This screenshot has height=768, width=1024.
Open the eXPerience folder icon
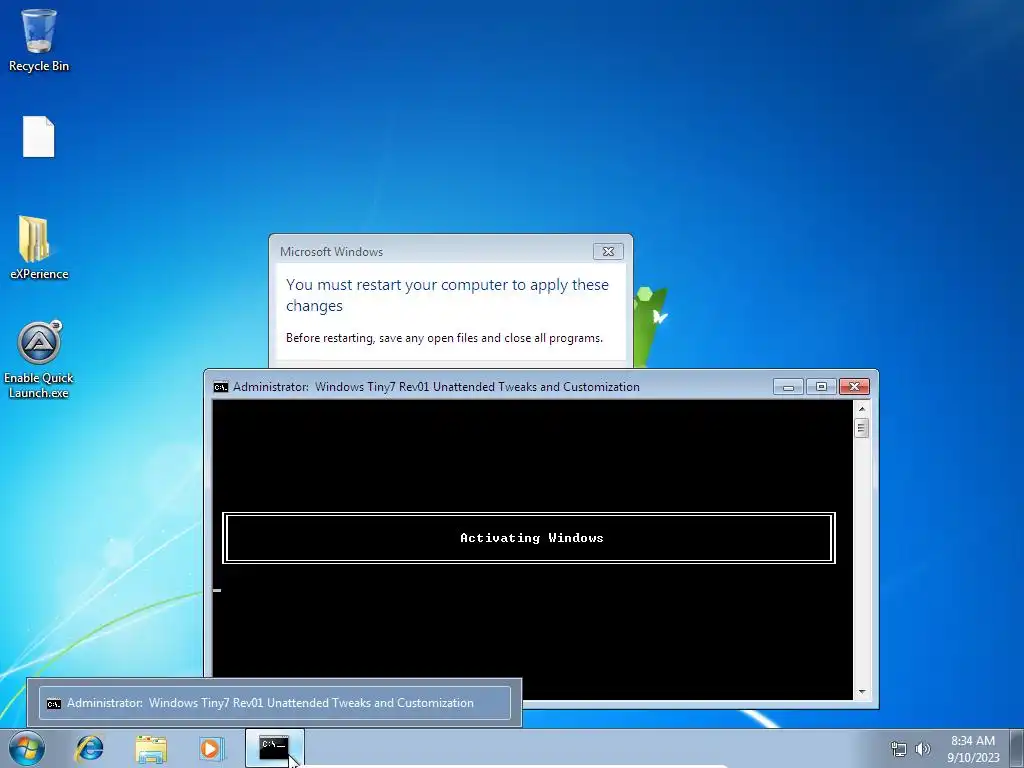point(39,248)
